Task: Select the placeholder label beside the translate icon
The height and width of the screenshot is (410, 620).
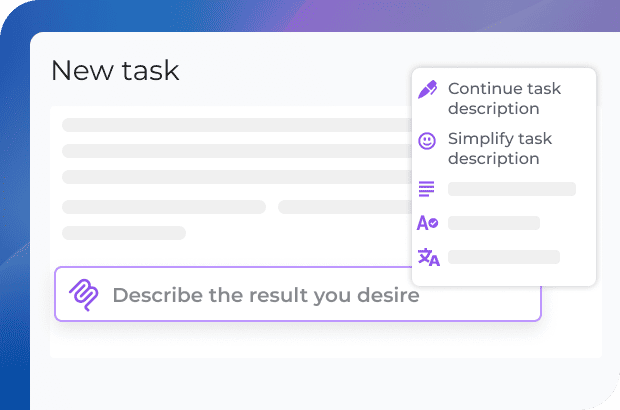Action: pyautogui.click(x=504, y=257)
